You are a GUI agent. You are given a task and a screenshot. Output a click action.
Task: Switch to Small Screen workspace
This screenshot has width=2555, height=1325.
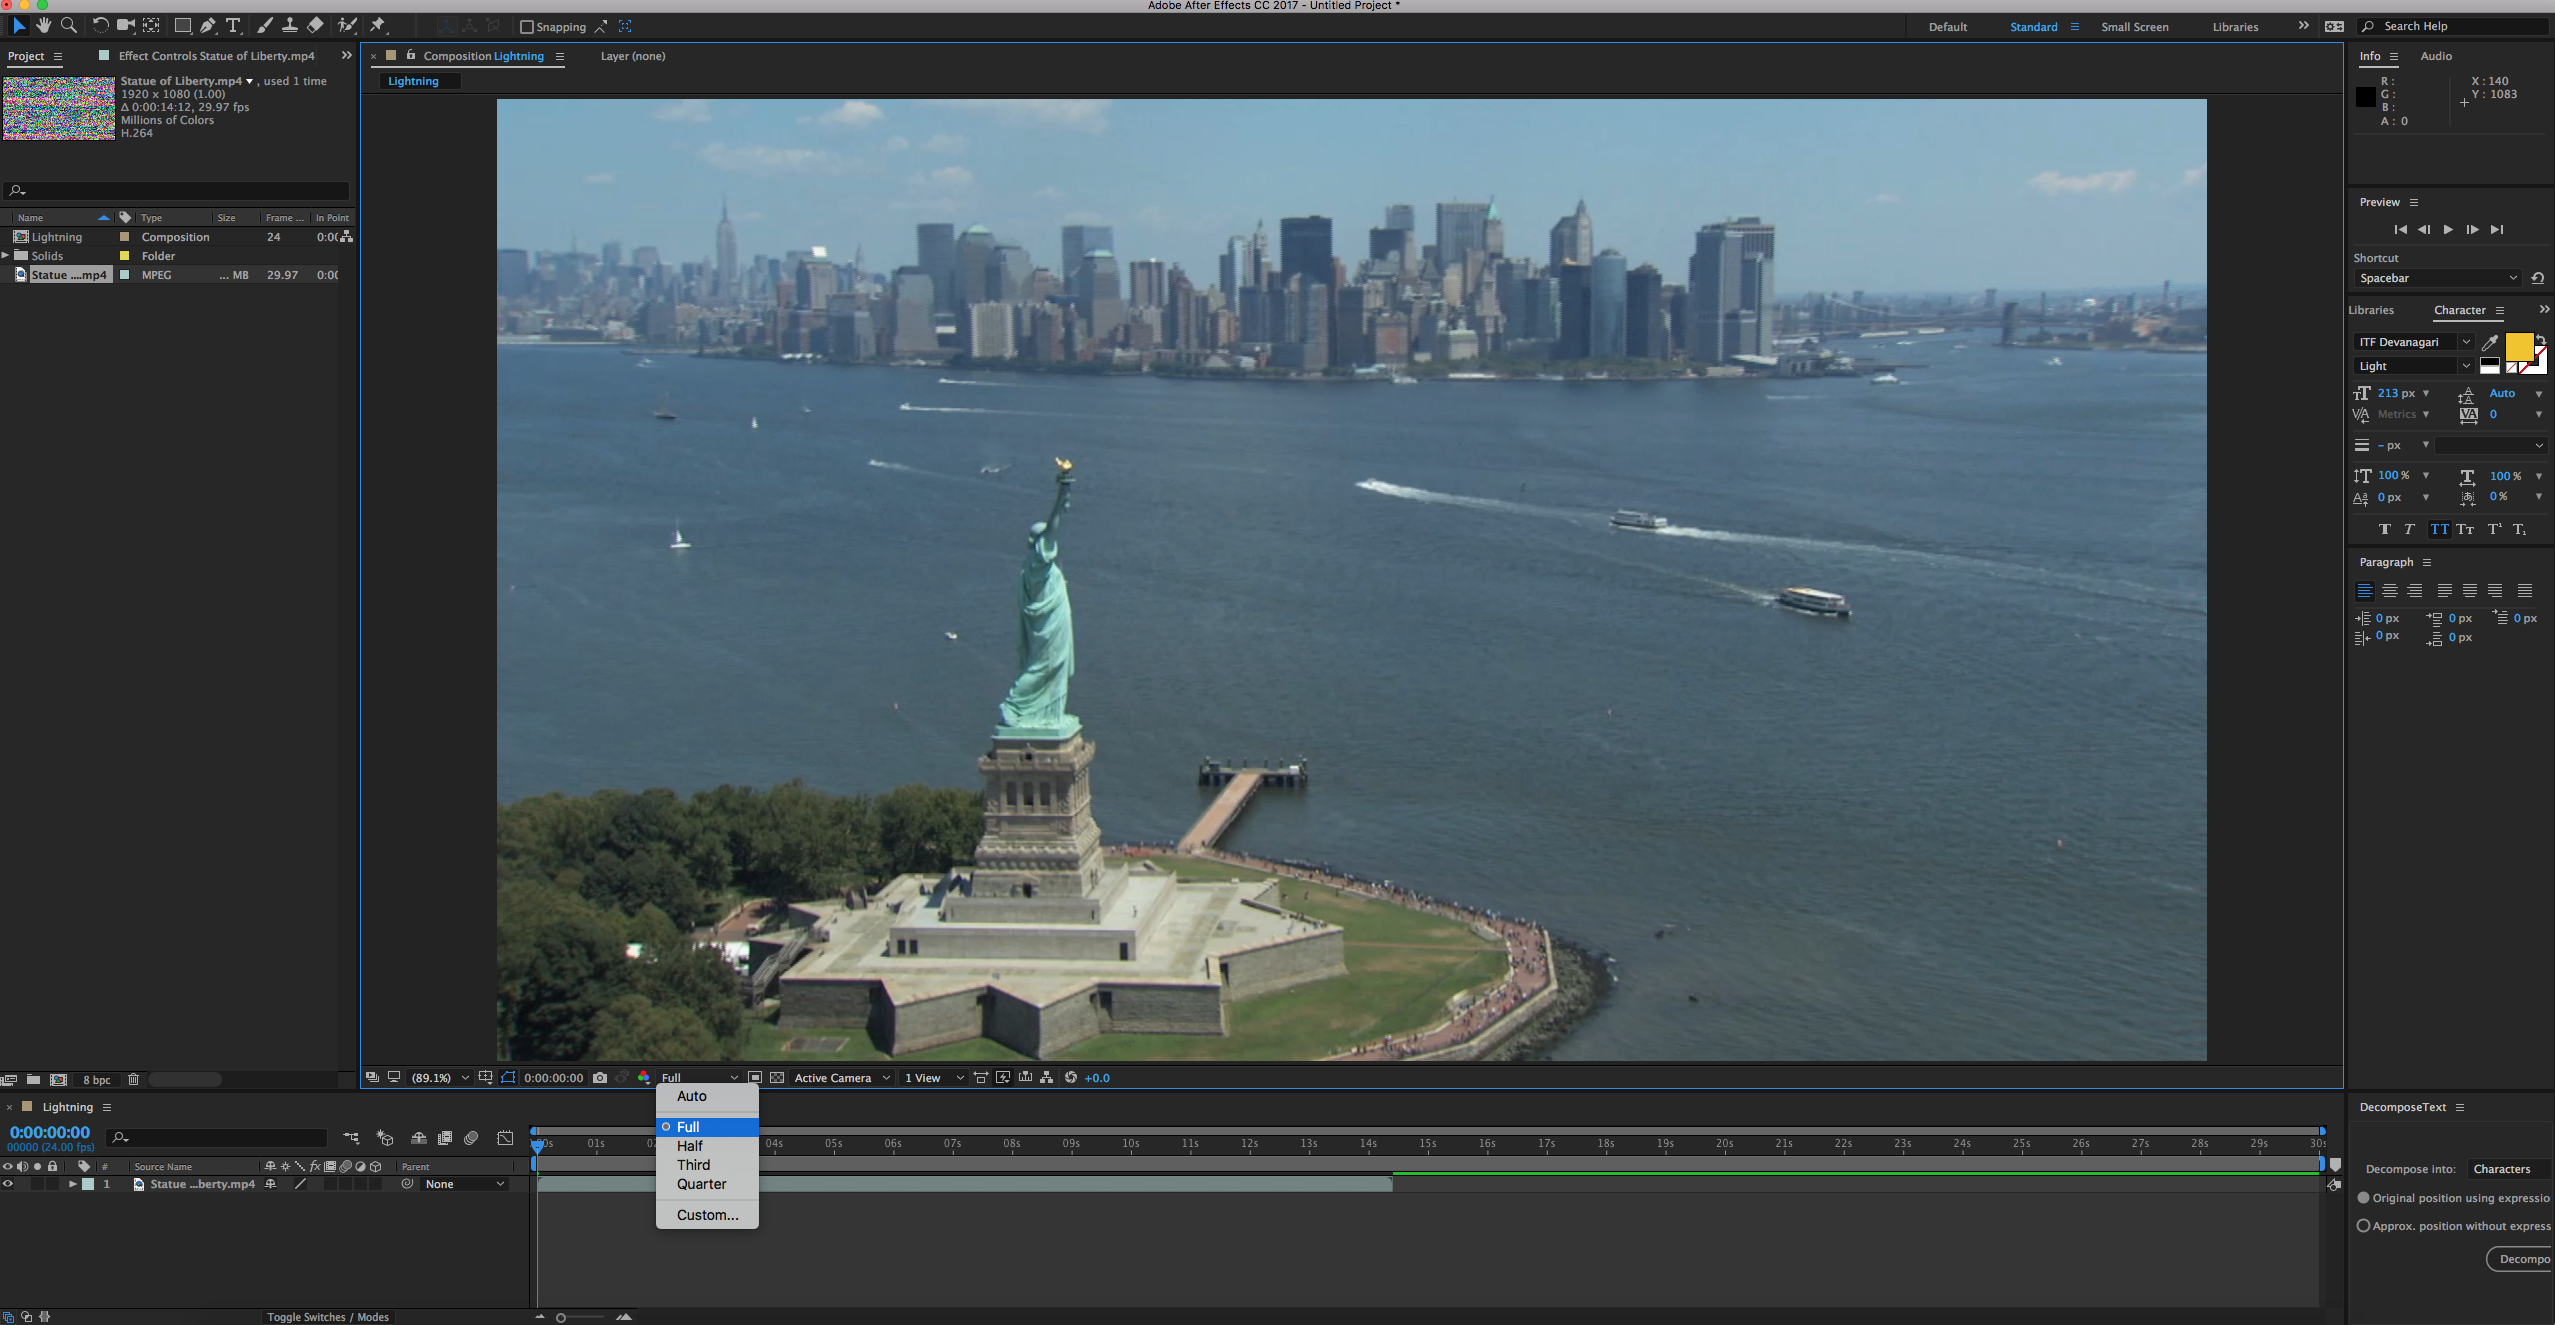click(x=2134, y=27)
